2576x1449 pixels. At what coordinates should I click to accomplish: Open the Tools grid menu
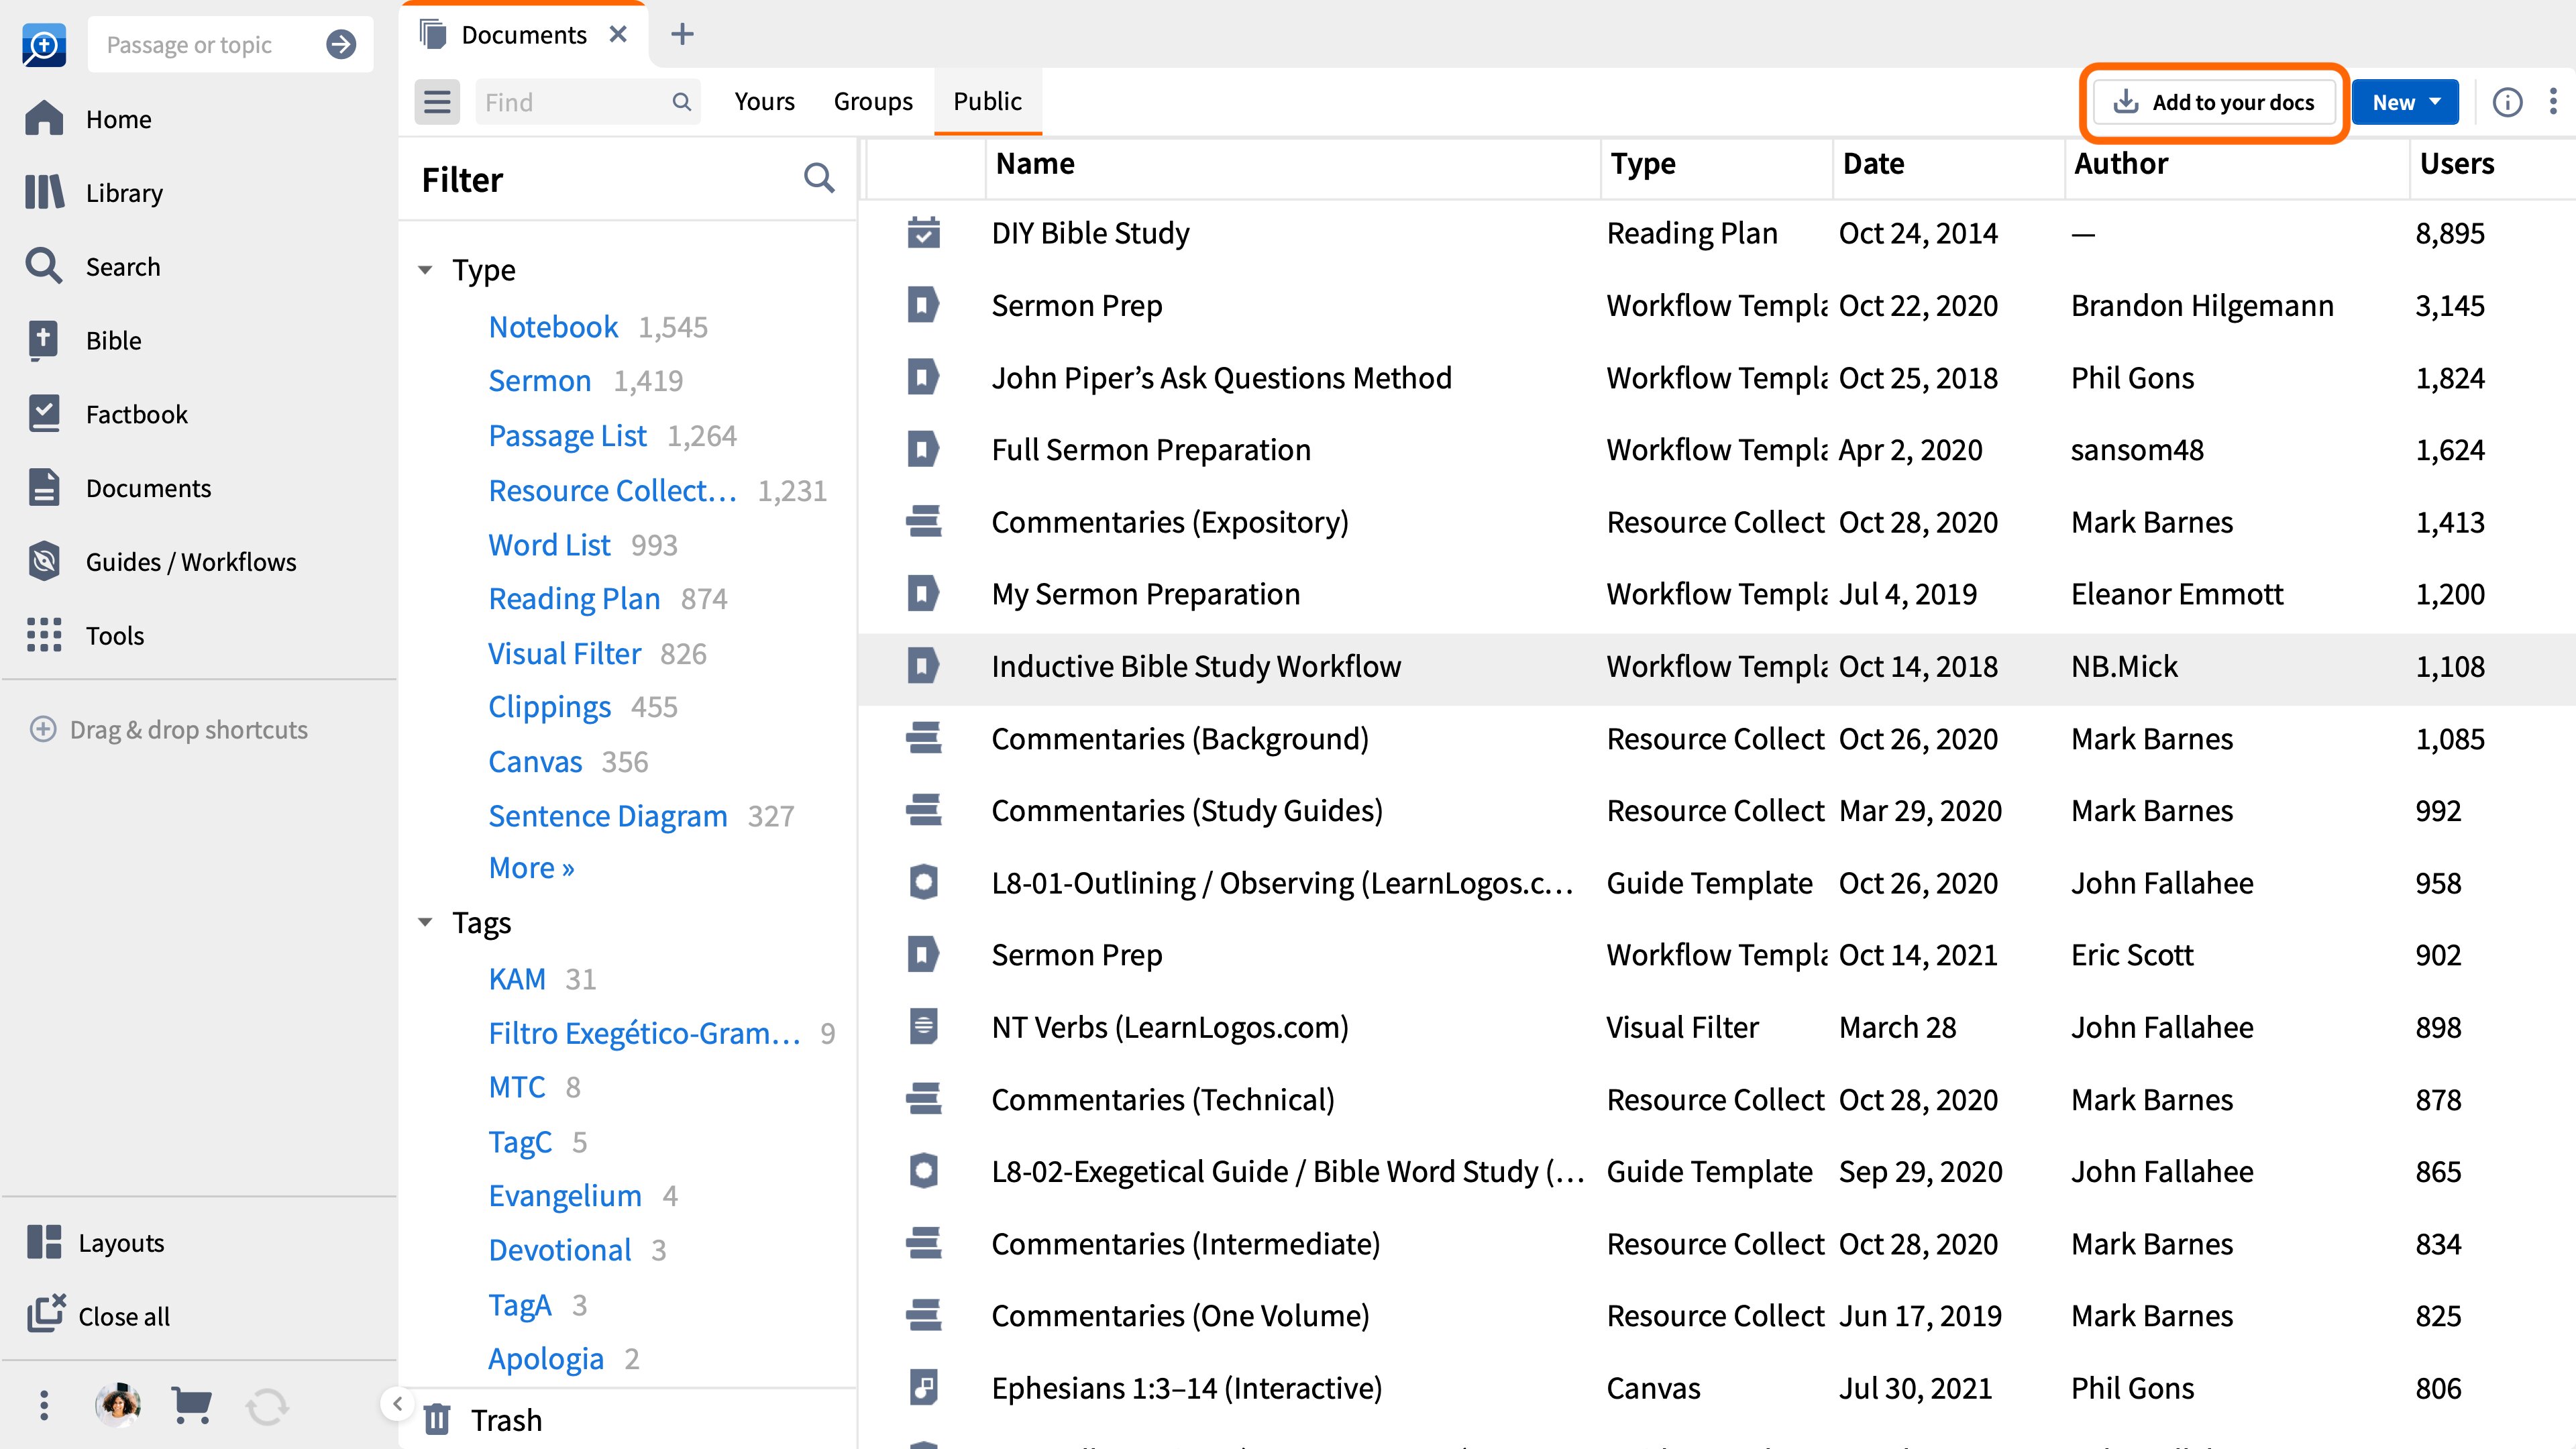(x=84, y=635)
